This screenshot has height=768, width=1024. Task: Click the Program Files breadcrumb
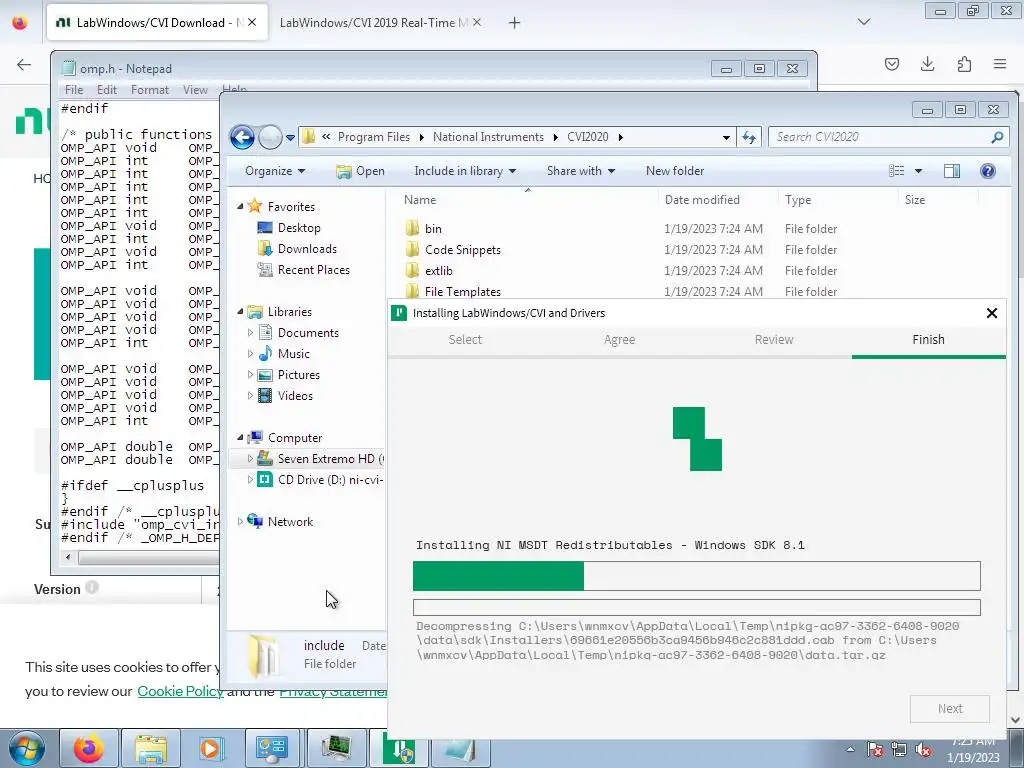click(x=374, y=137)
